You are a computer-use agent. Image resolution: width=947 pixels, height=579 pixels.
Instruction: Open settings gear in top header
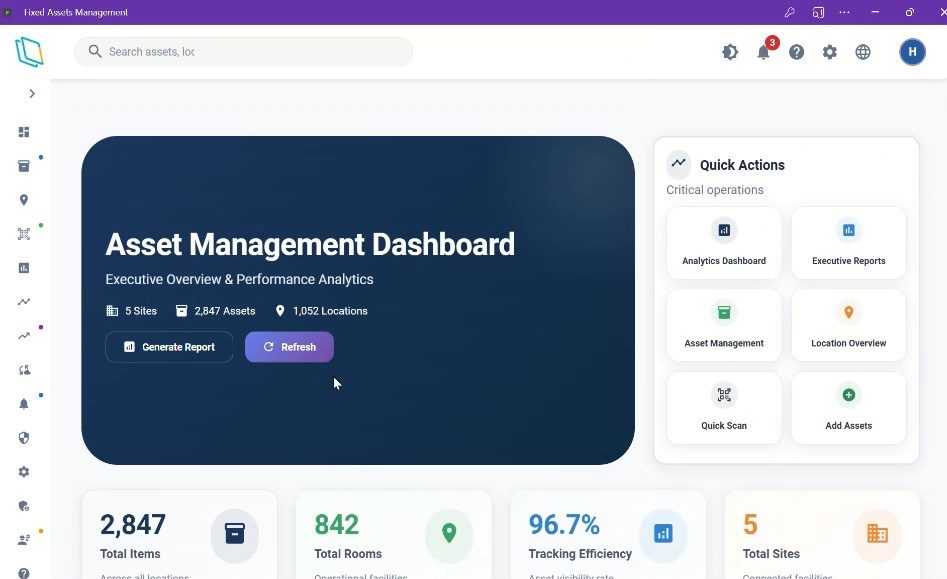pyautogui.click(x=829, y=52)
